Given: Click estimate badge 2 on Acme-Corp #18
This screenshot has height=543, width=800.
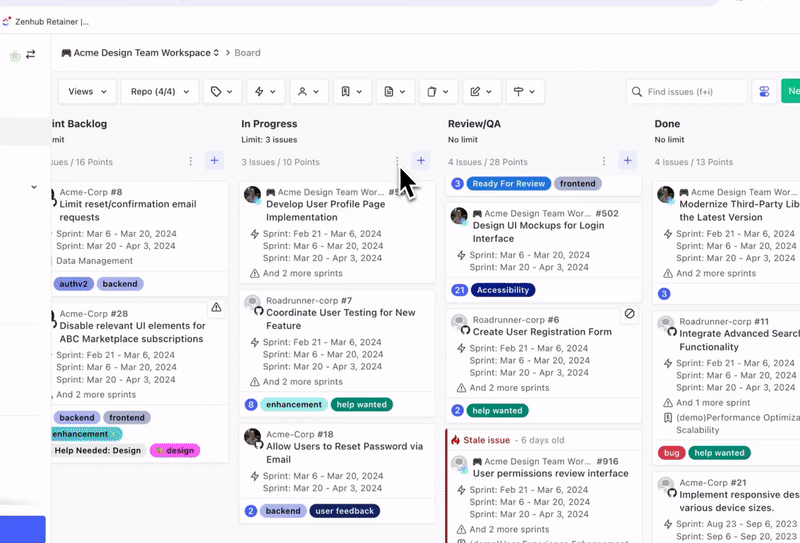Looking at the screenshot, I should coord(251,511).
